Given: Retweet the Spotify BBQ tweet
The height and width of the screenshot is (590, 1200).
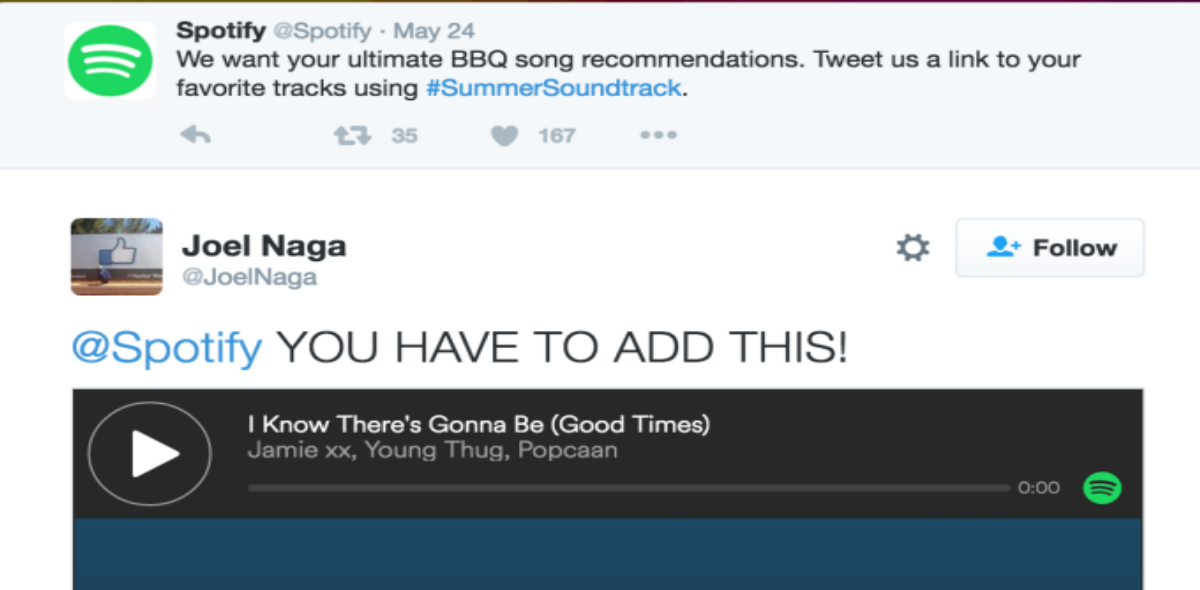Looking at the screenshot, I should coord(351,135).
